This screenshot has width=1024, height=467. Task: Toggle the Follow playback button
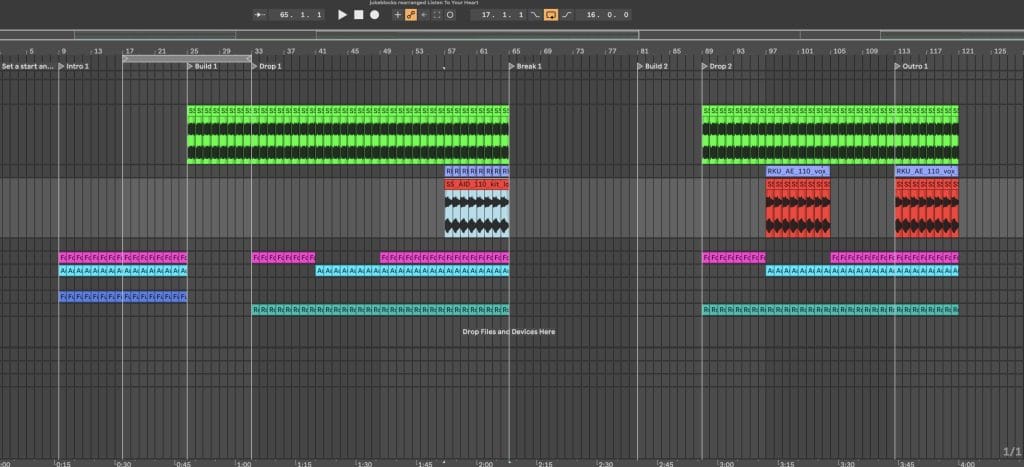point(259,15)
